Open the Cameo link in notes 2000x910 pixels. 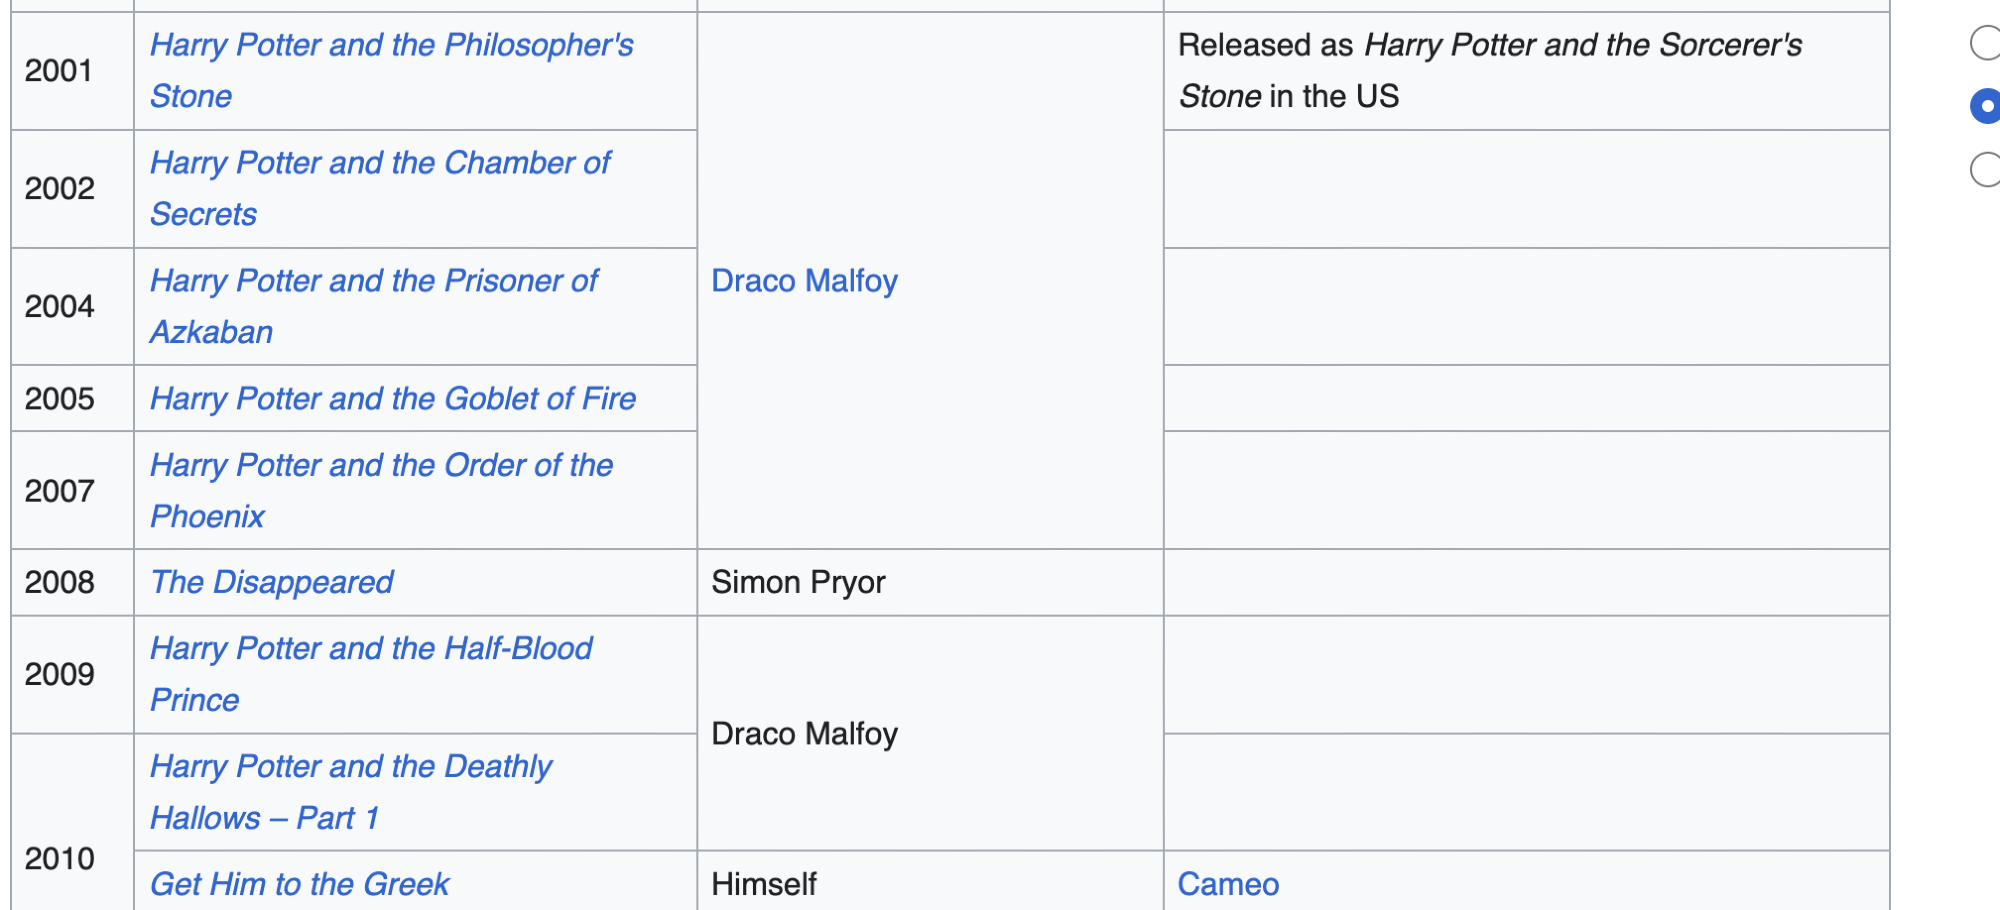pyautogui.click(x=1228, y=885)
